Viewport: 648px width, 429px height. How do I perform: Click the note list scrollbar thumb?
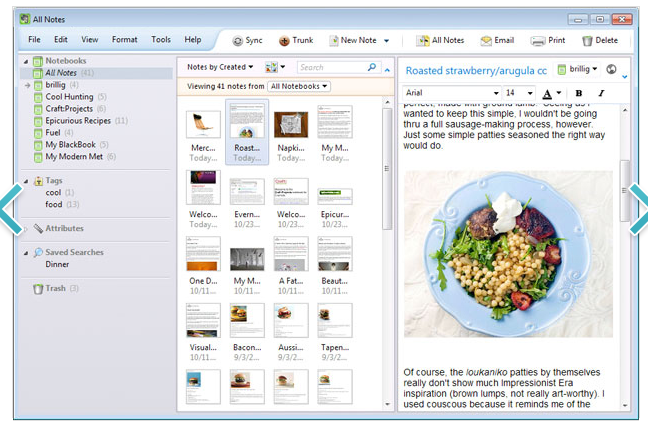pos(387,169)
